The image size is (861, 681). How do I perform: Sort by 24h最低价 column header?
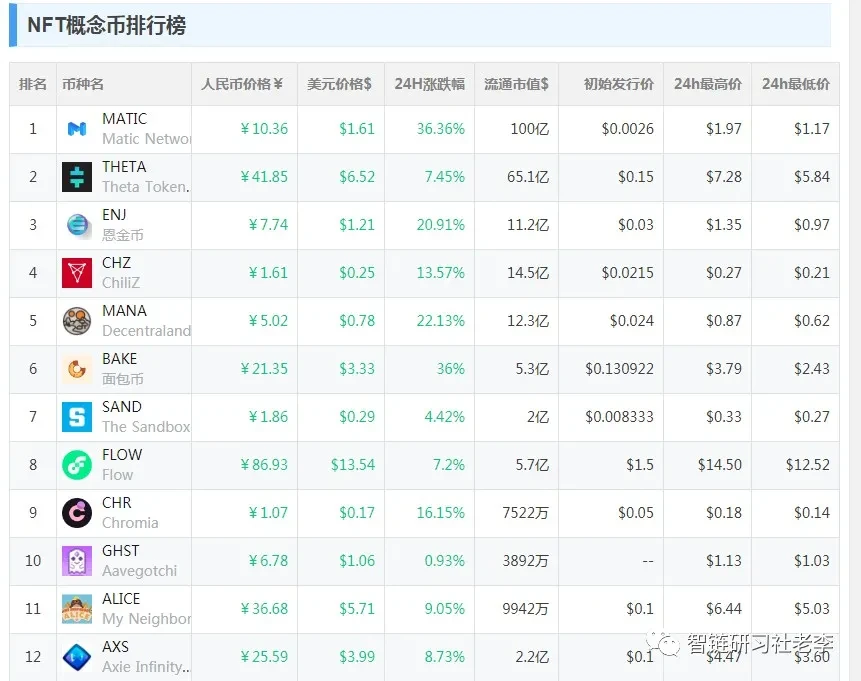(796, 84)
